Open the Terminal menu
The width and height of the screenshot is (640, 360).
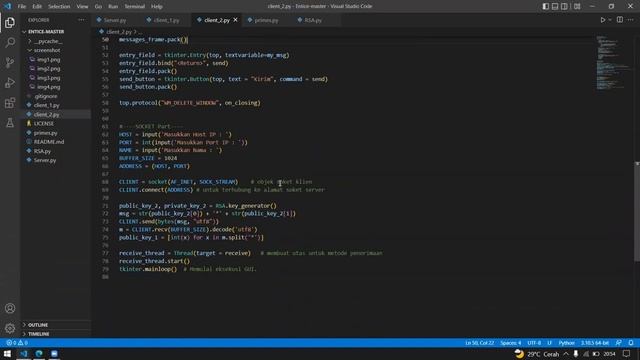(134, 6)
